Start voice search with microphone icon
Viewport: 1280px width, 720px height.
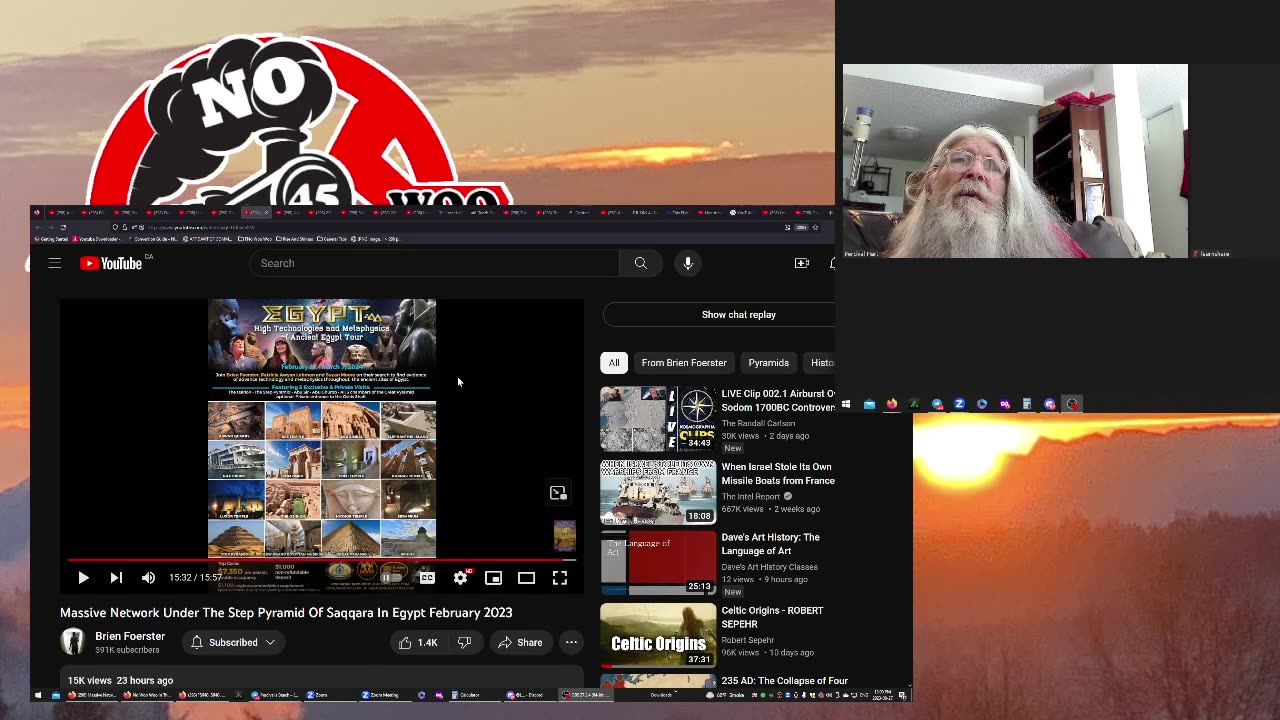pyautogui.click(x=688, y=263)
